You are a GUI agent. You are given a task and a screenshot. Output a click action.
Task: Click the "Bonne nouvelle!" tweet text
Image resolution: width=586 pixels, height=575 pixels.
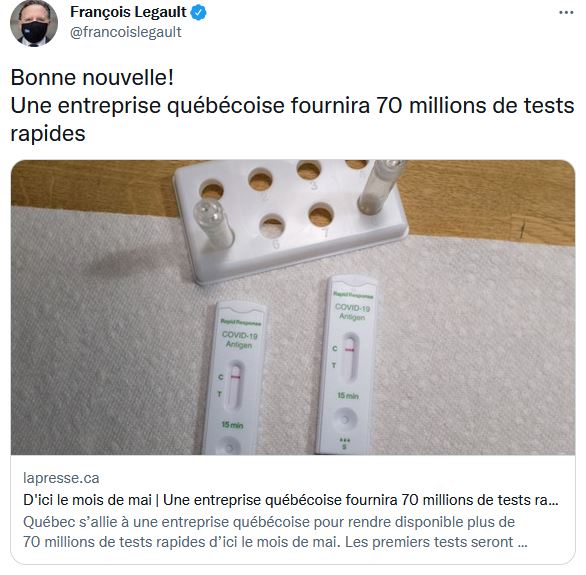coord(92,78)
